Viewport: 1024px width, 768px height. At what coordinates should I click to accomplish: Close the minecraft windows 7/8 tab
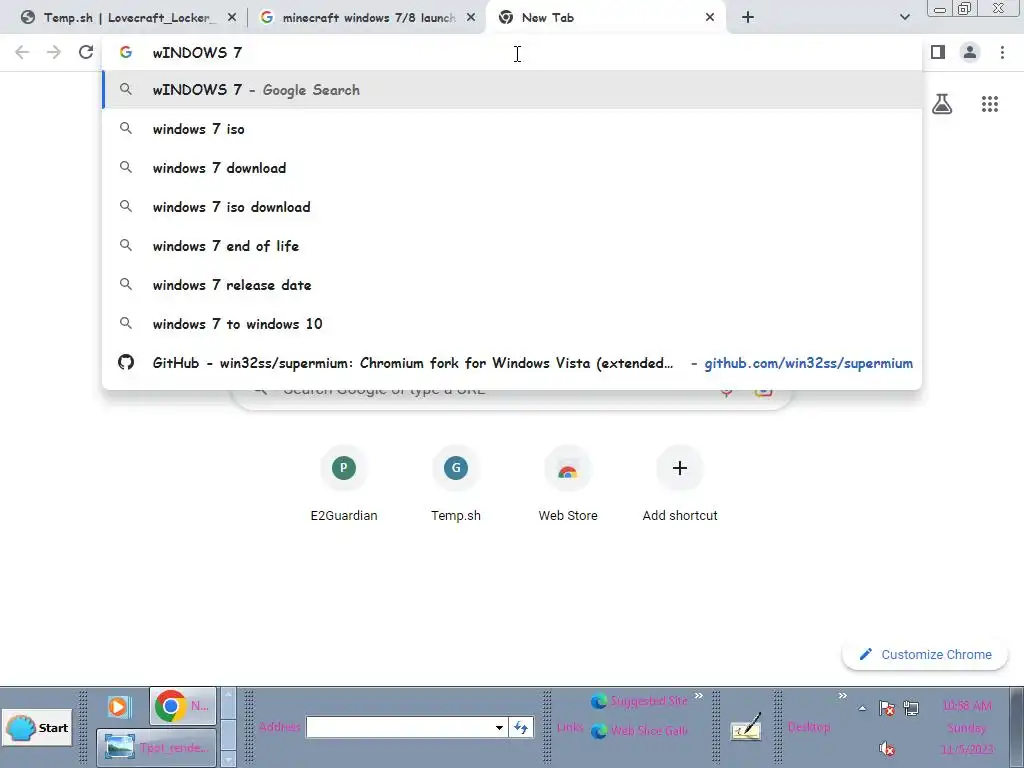(x=471, y=18)
